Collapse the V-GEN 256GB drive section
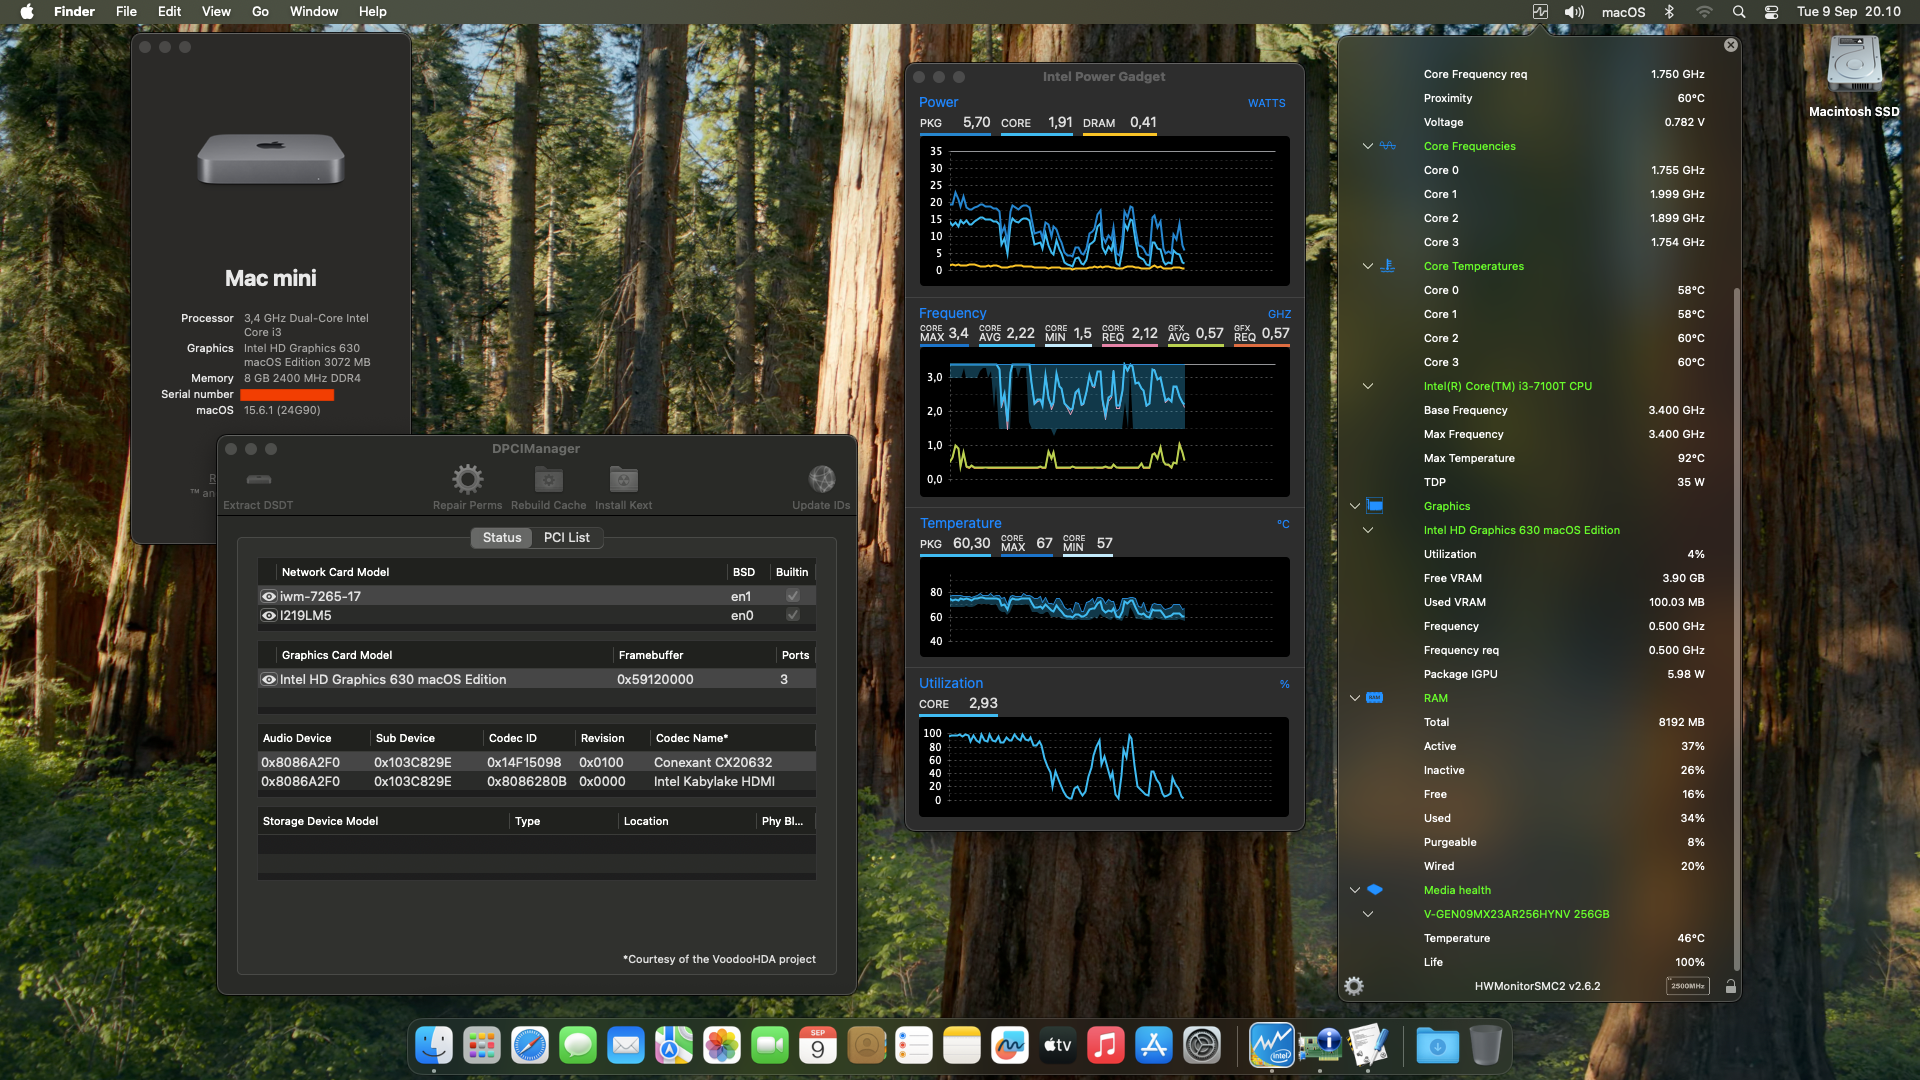The height and width of the screenshot is (1080, 1920). (1368, 914)
